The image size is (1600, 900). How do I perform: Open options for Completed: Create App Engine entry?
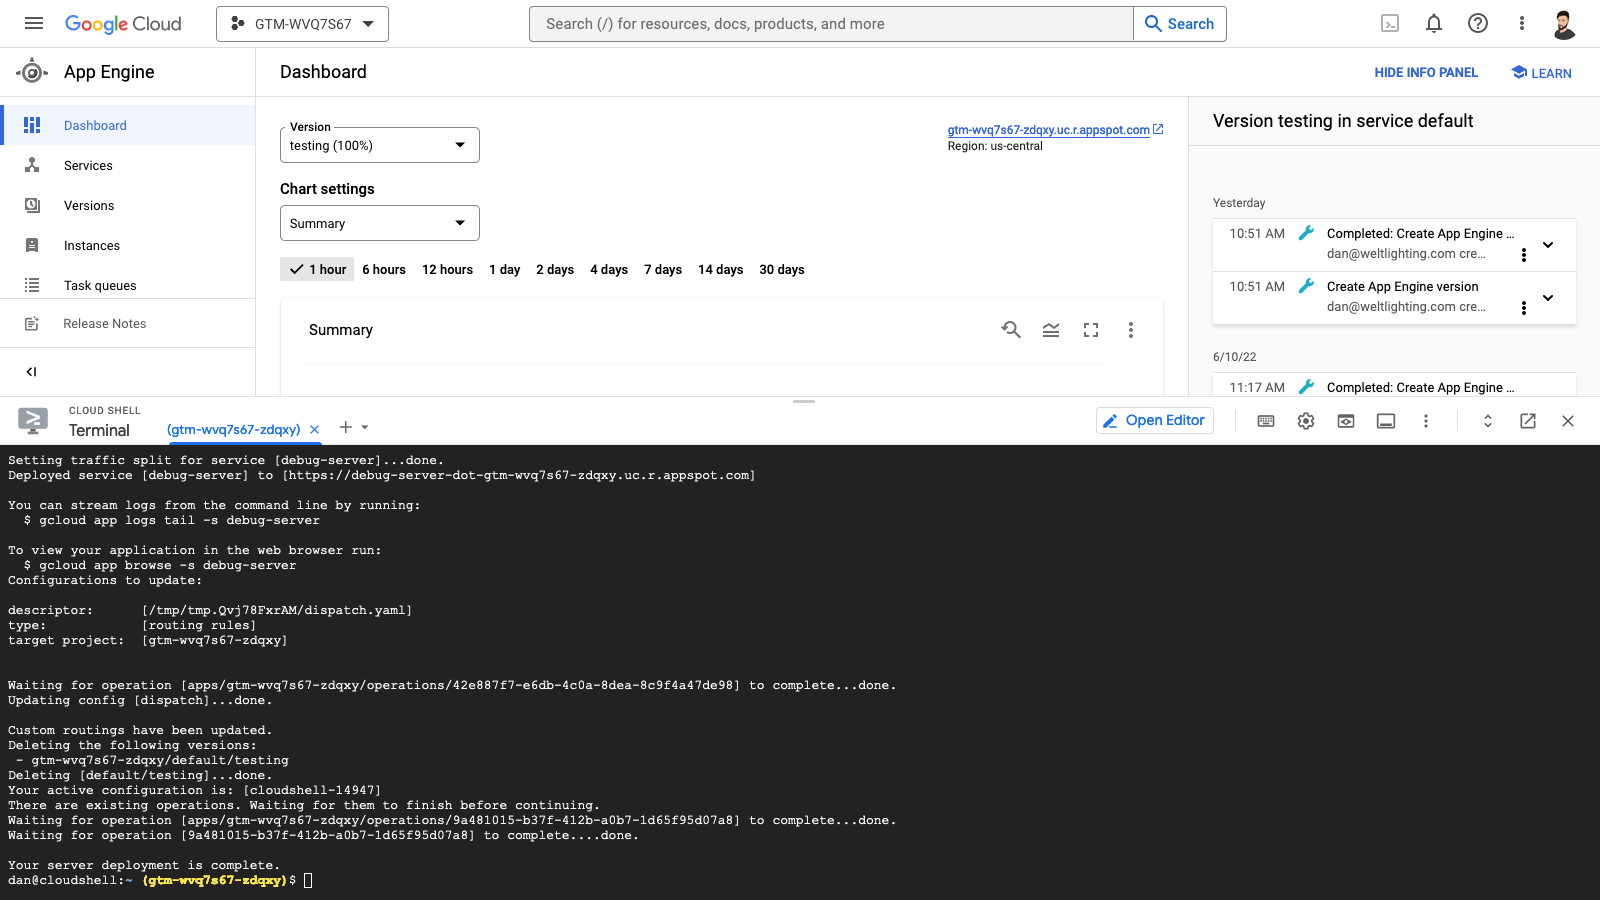point(1524,255)
